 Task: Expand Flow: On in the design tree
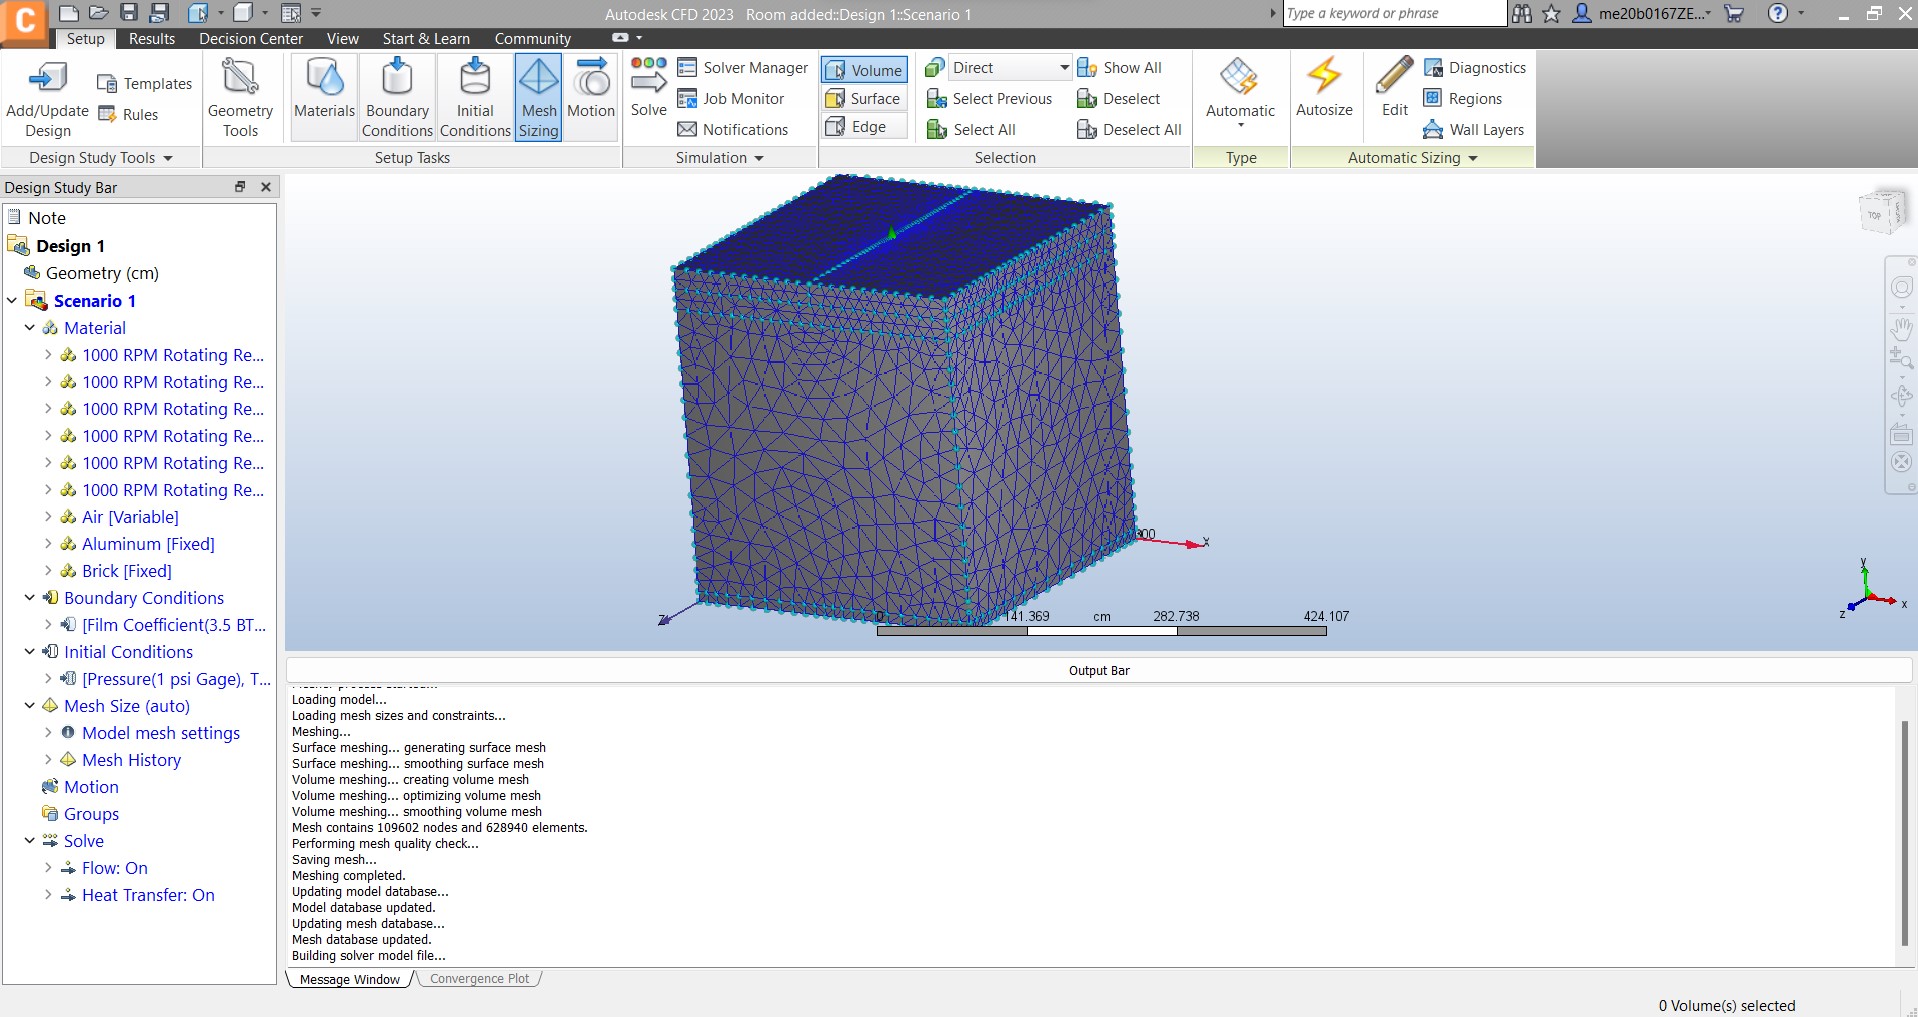tap(48, 868)
